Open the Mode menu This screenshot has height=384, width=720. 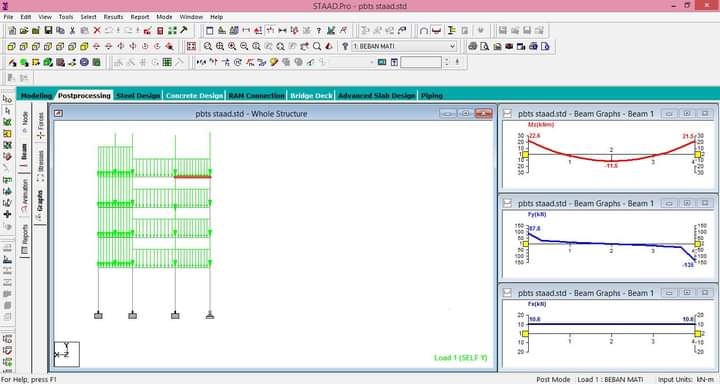(164, 17)
